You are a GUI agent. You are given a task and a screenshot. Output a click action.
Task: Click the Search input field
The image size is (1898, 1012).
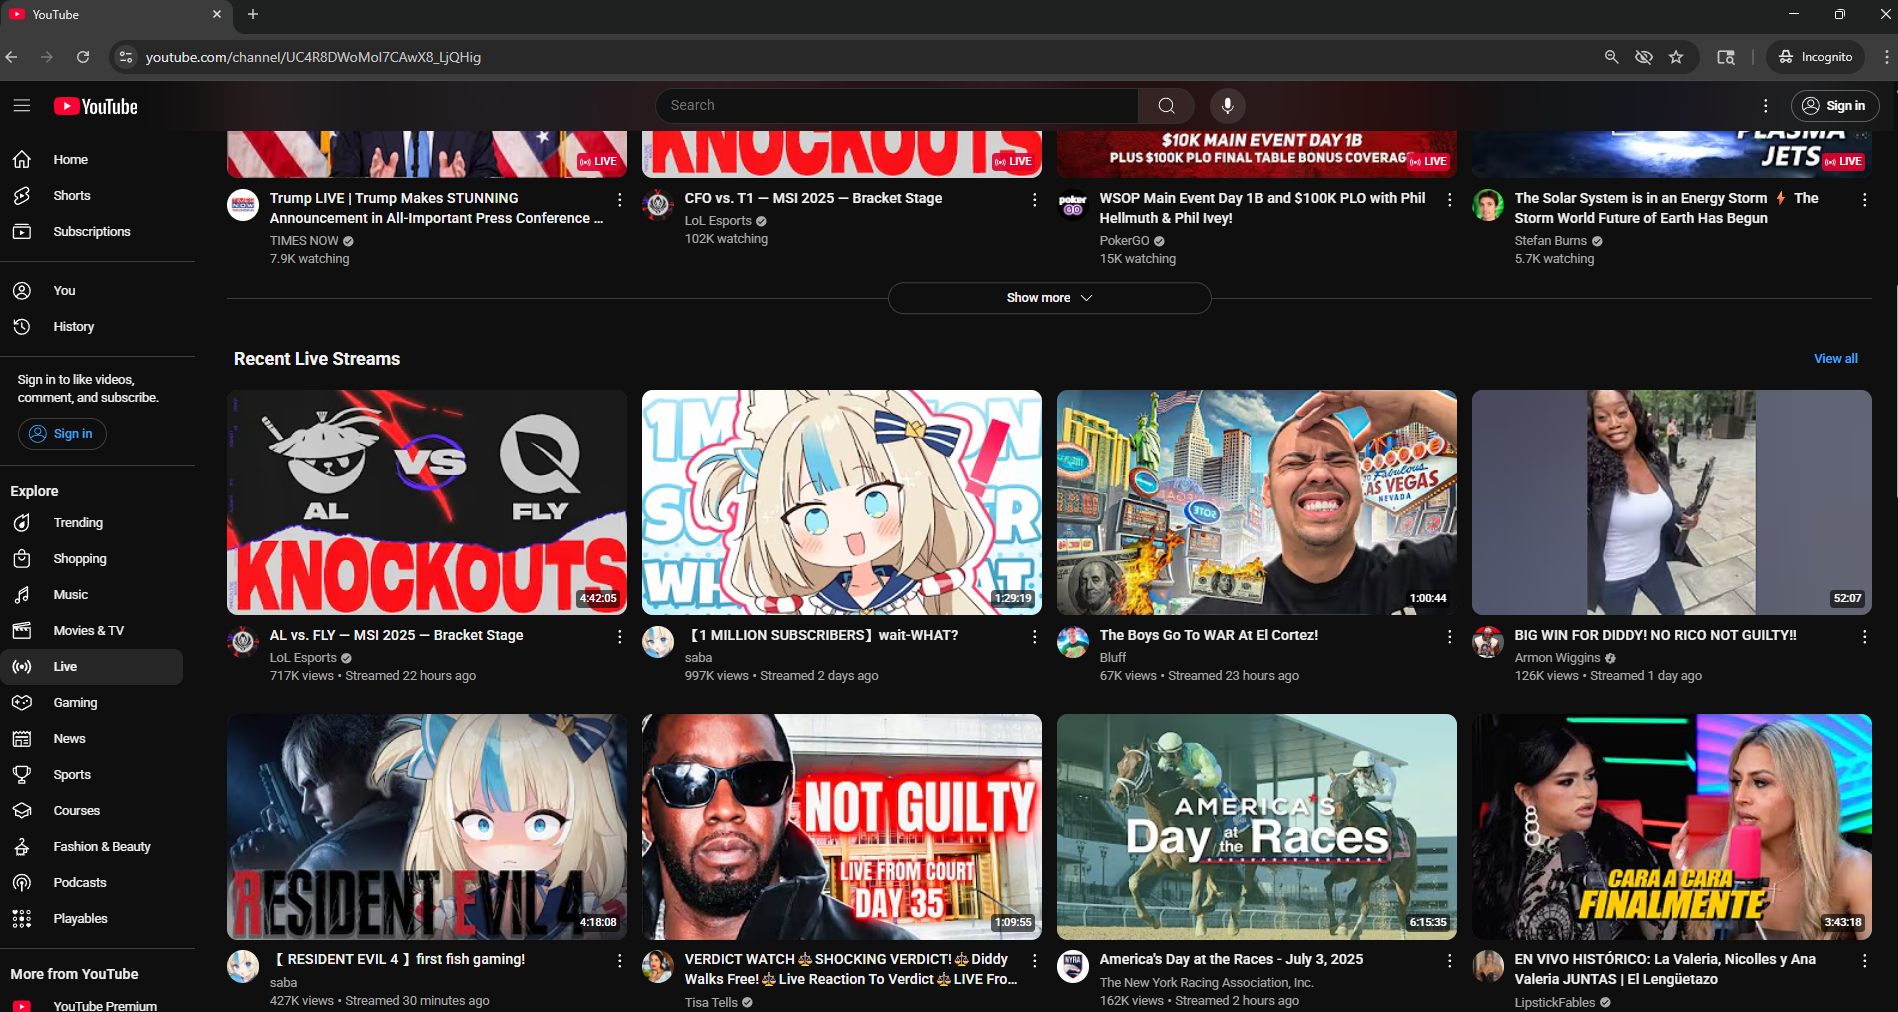click(x=897, y=106)
